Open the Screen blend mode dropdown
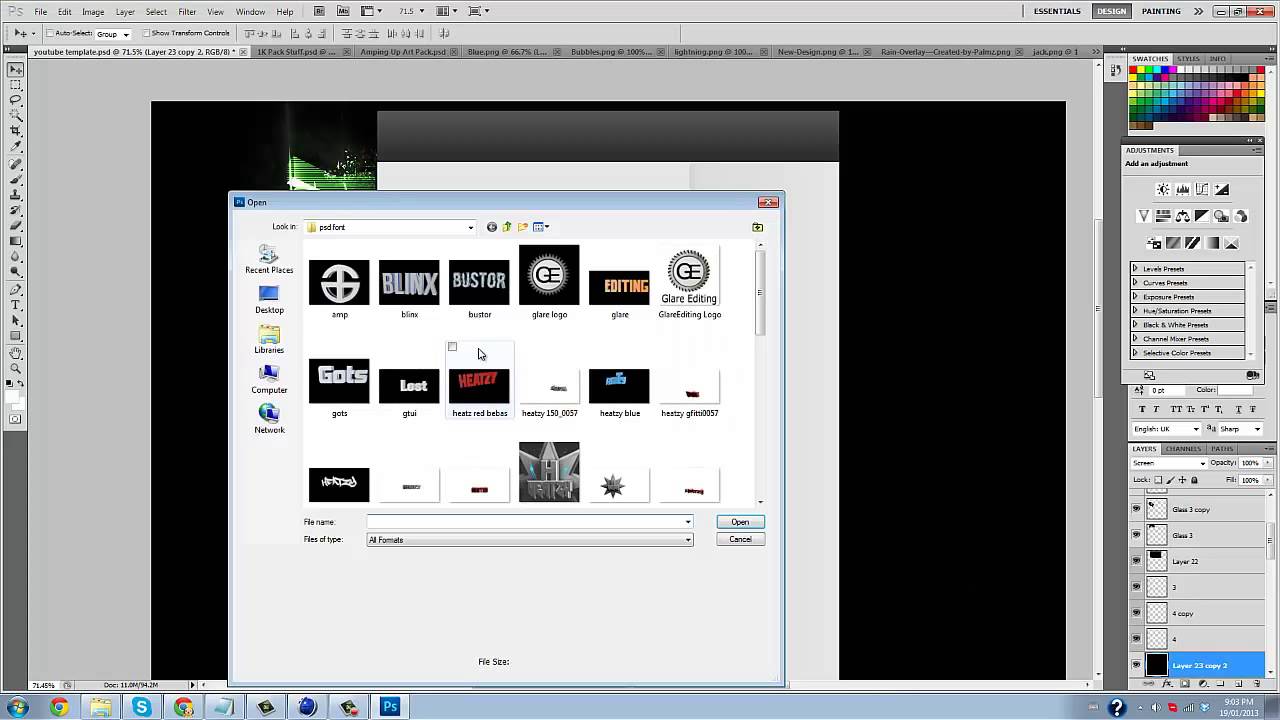The height and width of the screenshot is (720, 1280). click(x=1169, y=463)
